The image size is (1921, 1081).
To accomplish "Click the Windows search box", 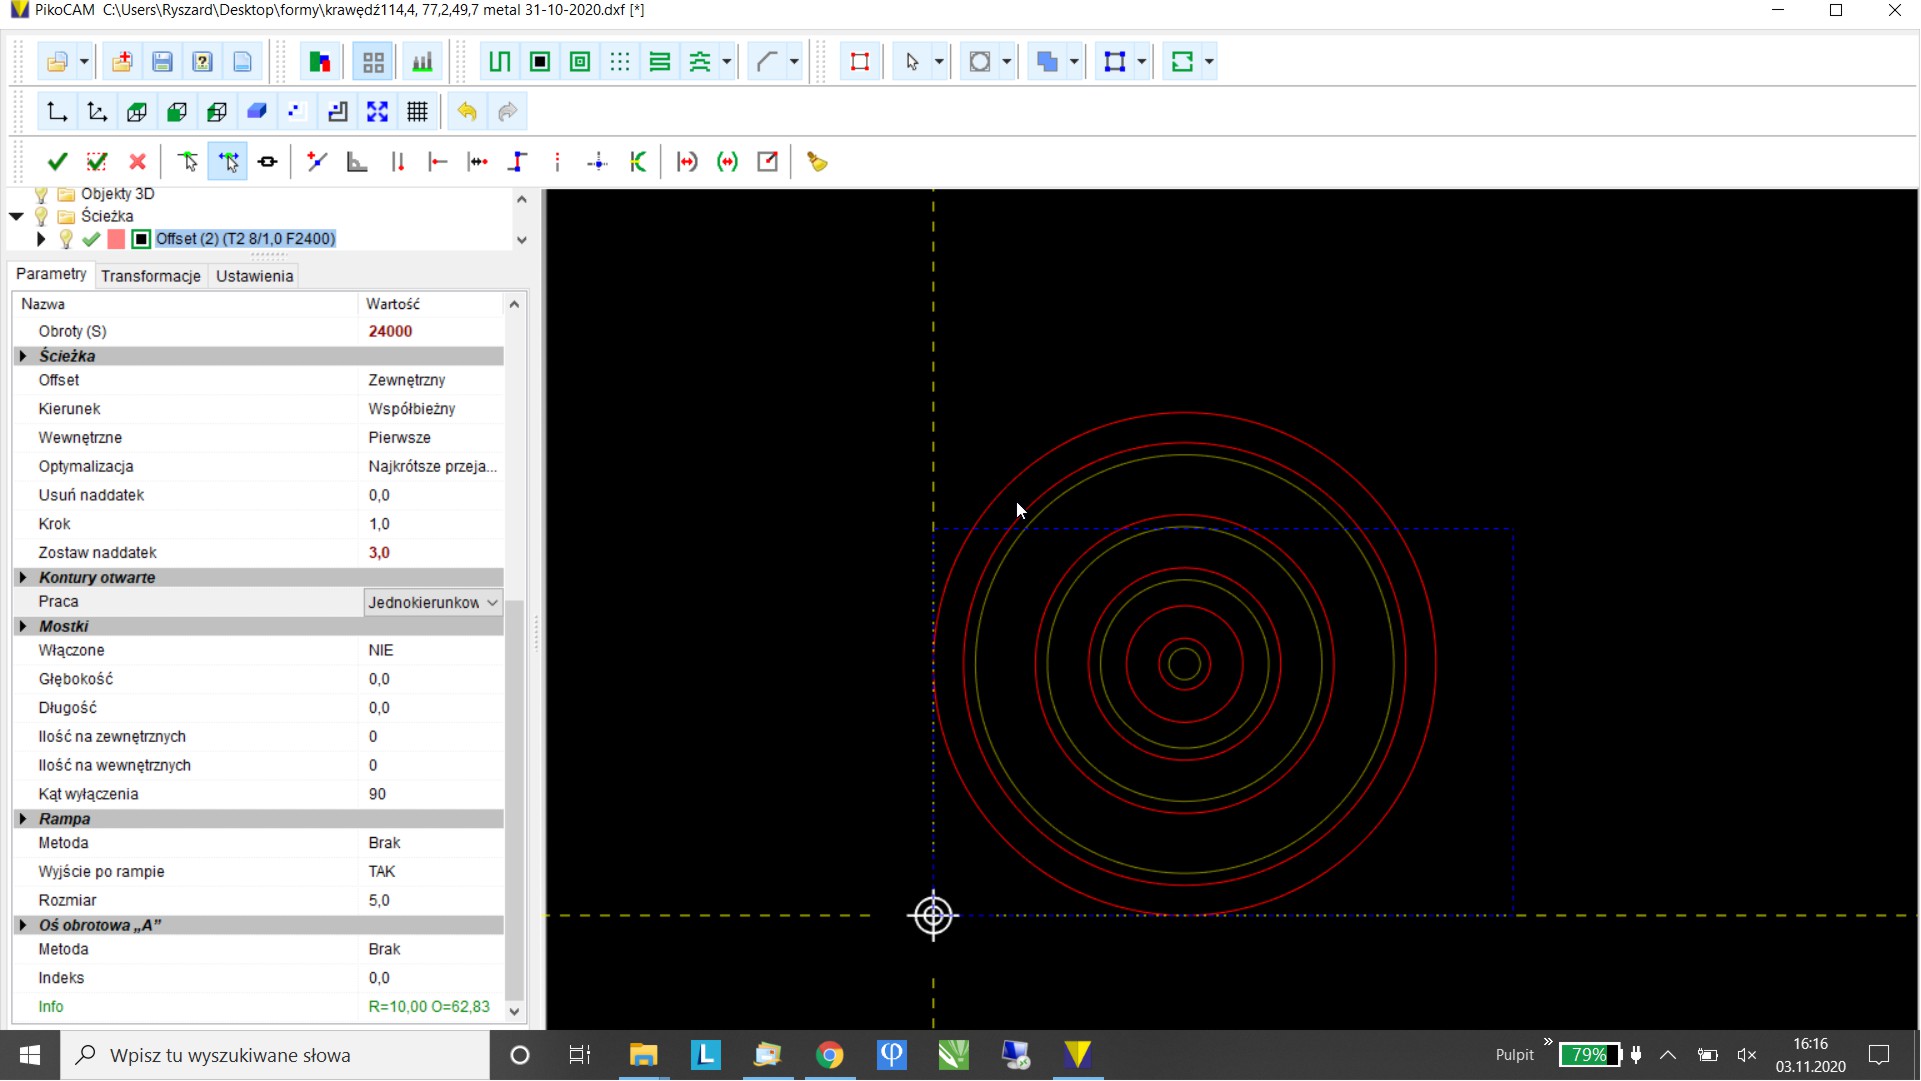I will tap(275, 1056).
